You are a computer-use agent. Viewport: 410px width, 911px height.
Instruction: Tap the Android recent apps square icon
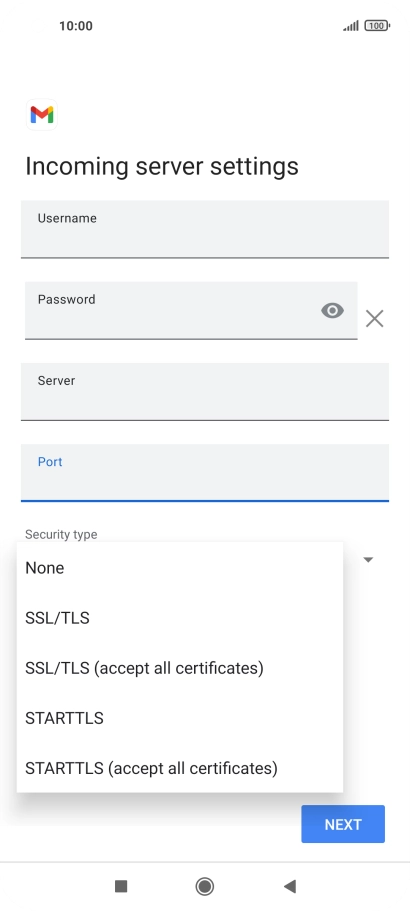121,886
